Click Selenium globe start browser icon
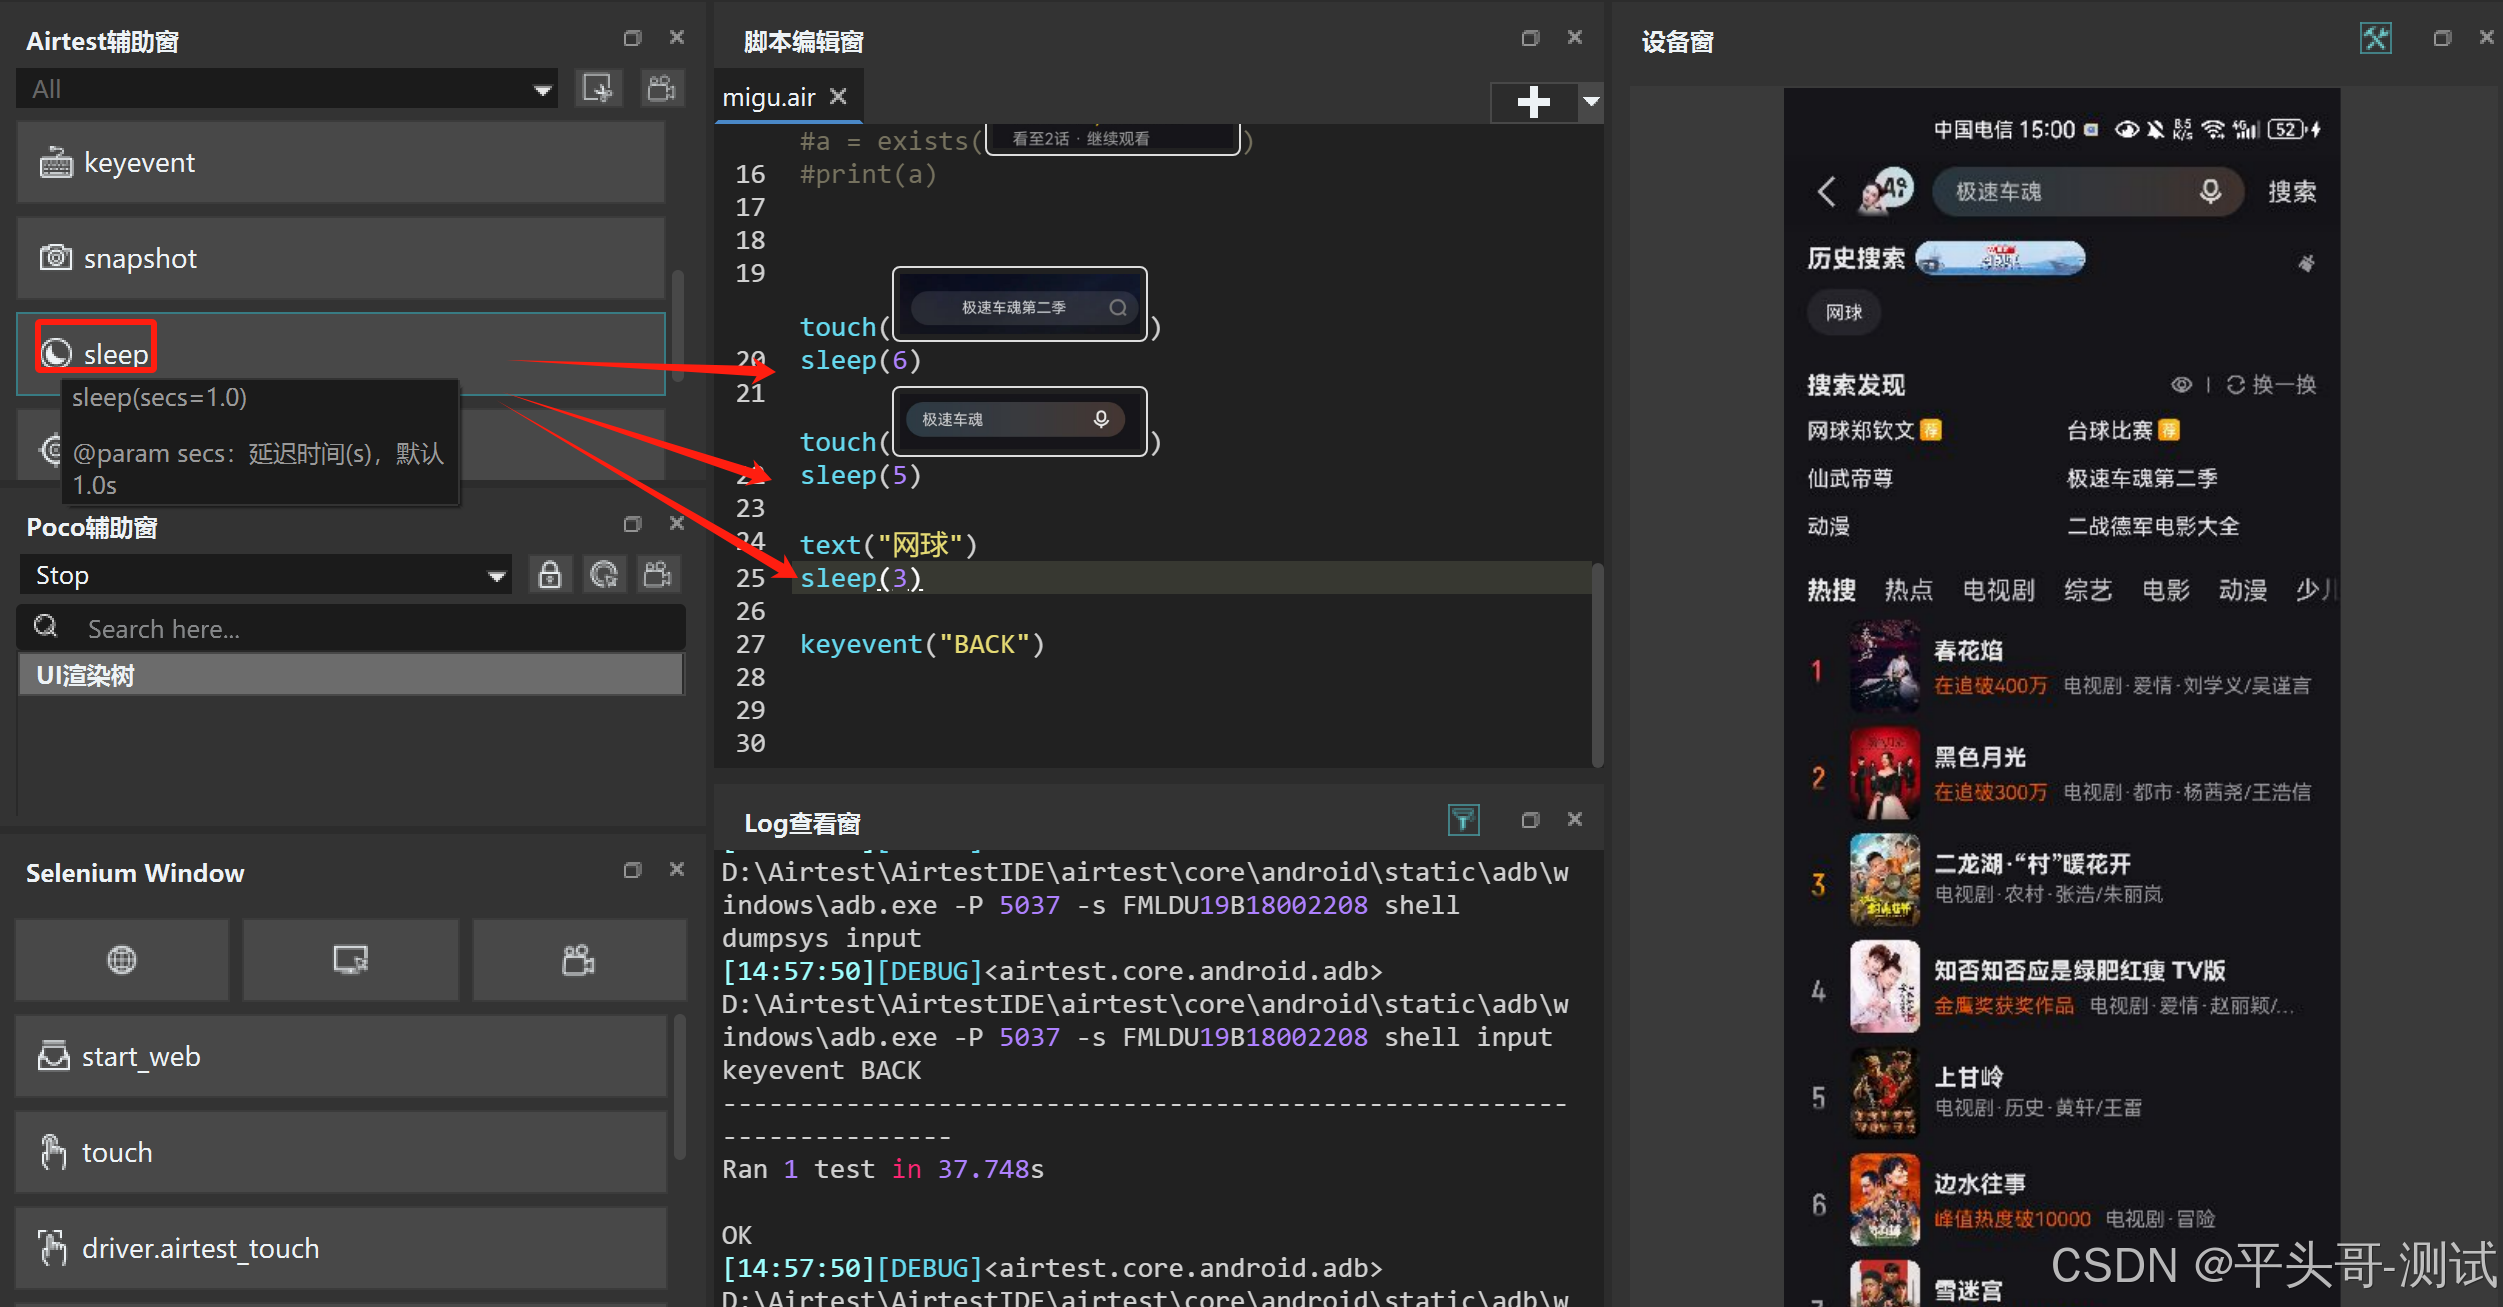Viewport: 2503px width, 1307px height. (x=122, y=960)
